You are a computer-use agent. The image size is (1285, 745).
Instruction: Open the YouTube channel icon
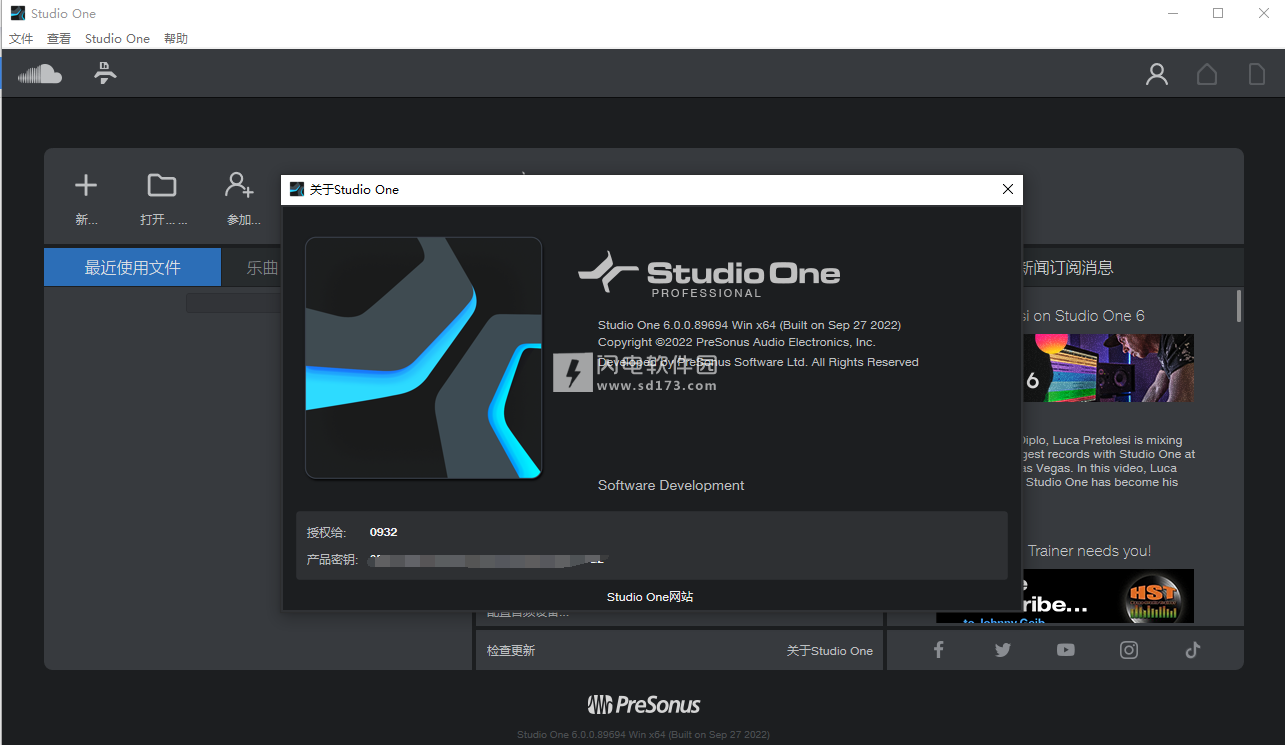(x=1066, y=650)
